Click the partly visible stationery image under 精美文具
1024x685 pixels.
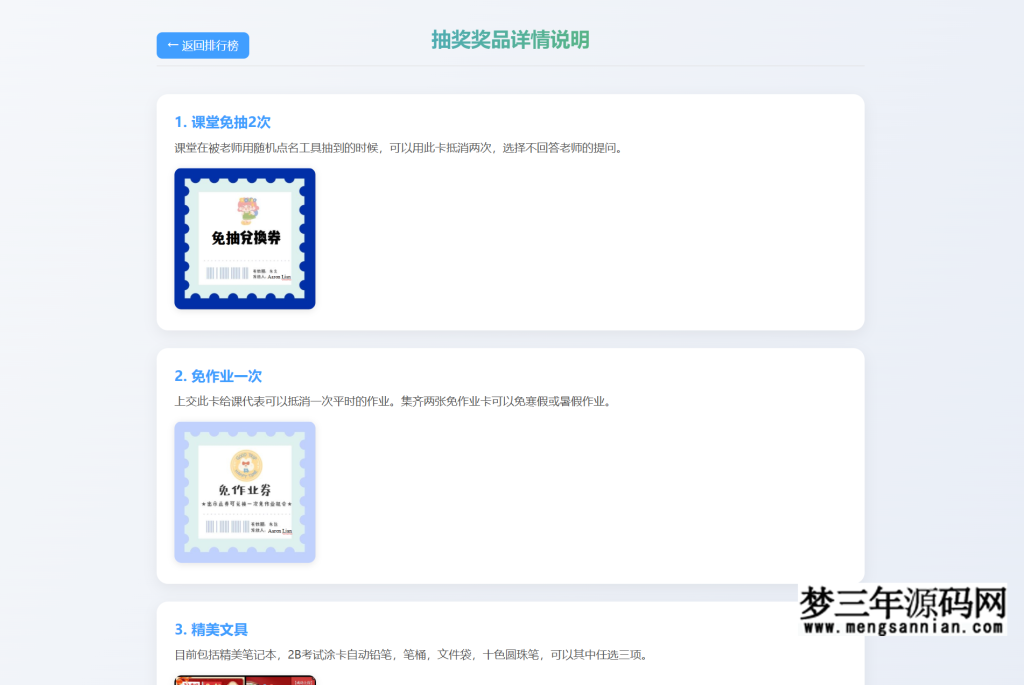tap(245, 680)
